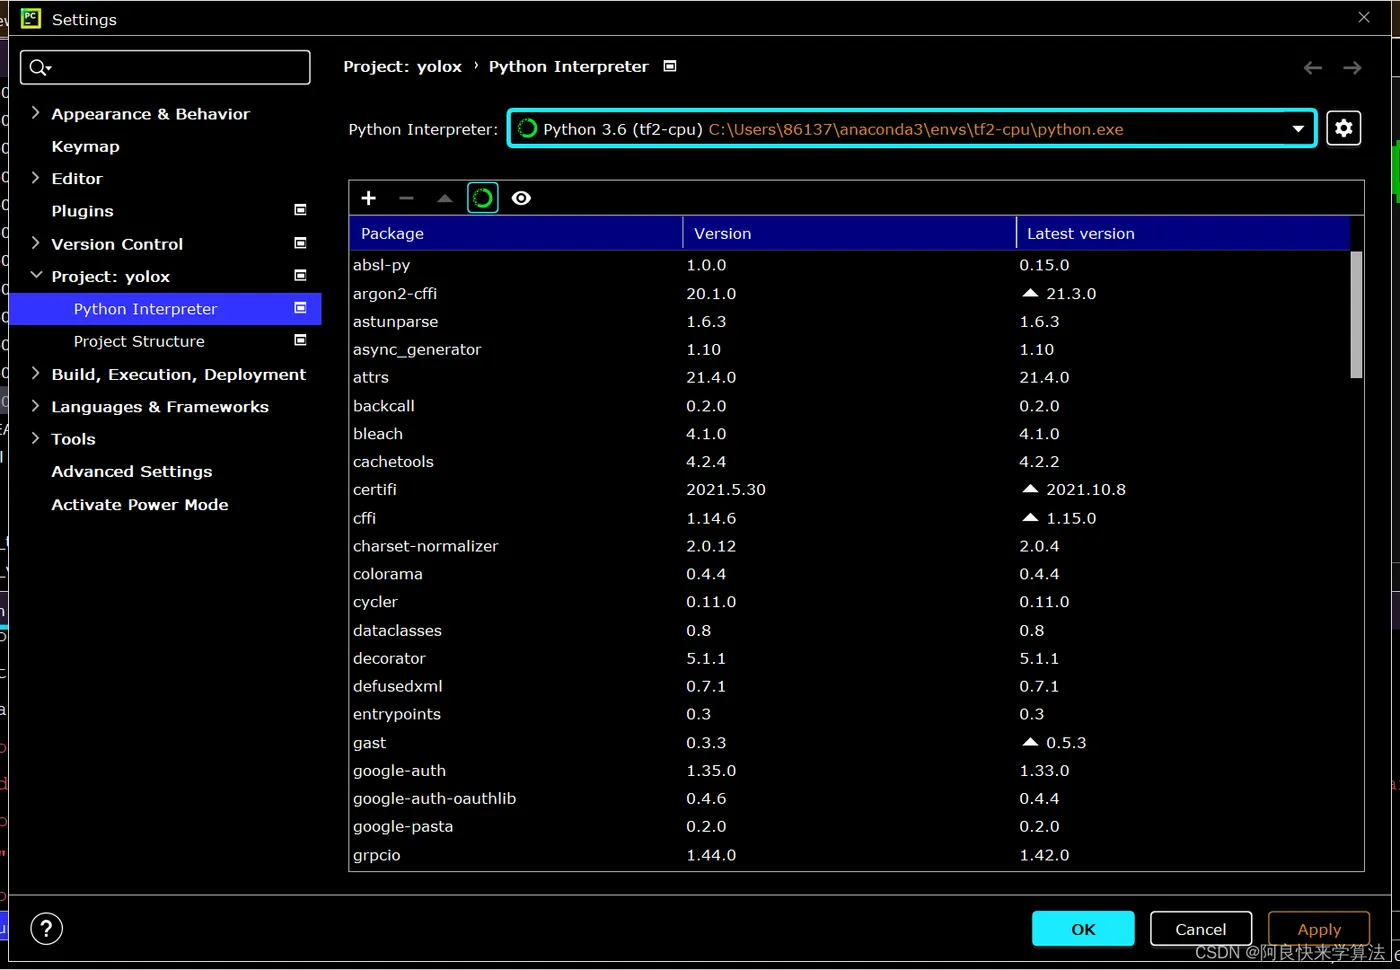The height and width of the screenshot is (970, 1400).
Task: Select the backcall package row
Action: point(849,406)
